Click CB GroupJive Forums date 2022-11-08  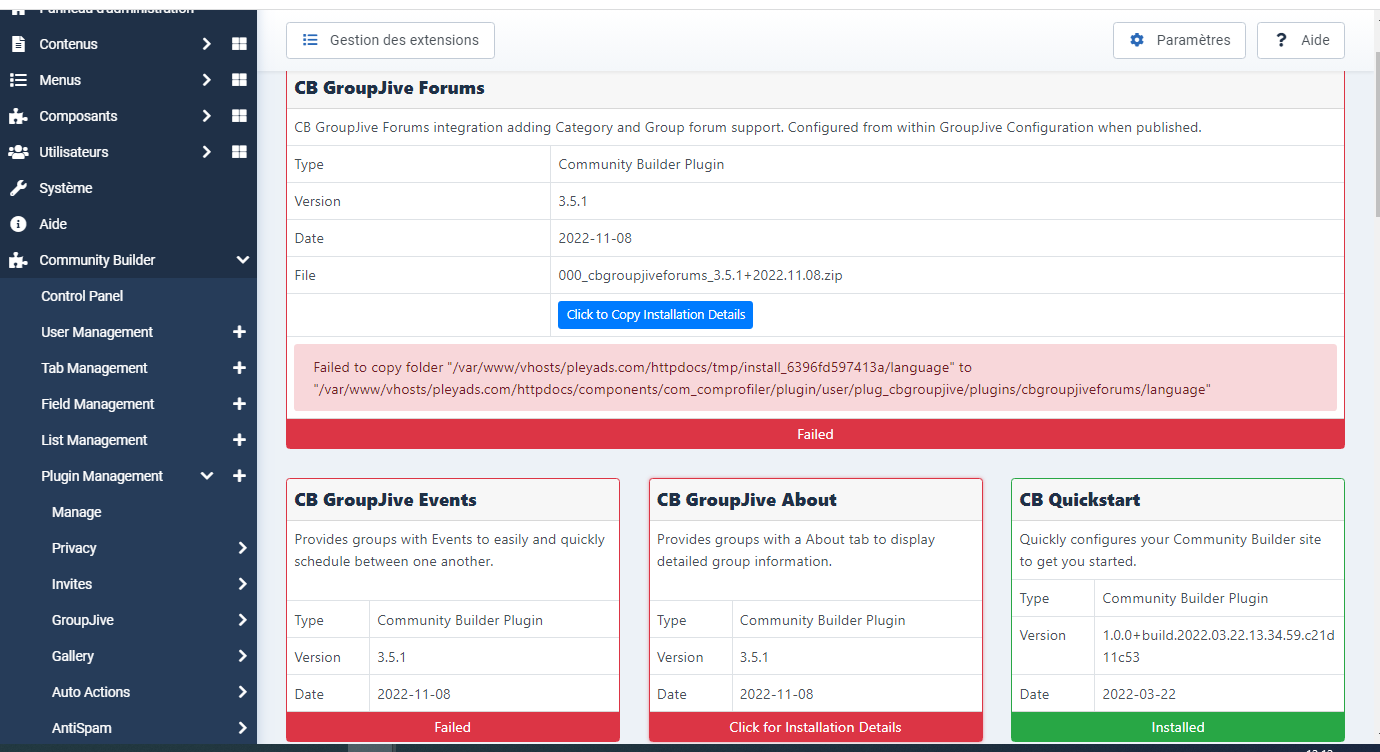(x=595, y=238)
